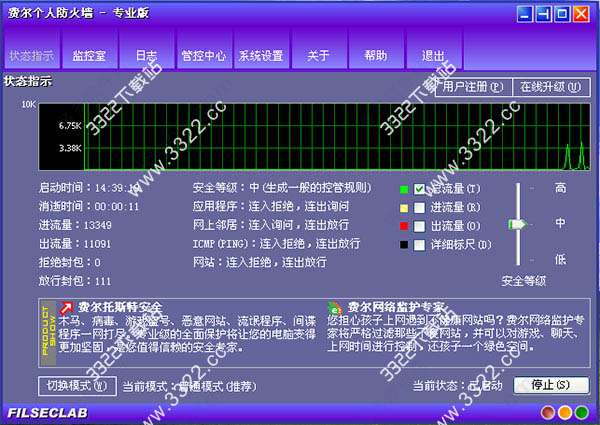Enable the 出流量(O) checkbox
Screen dimensions: 600x425
(419, 226)
